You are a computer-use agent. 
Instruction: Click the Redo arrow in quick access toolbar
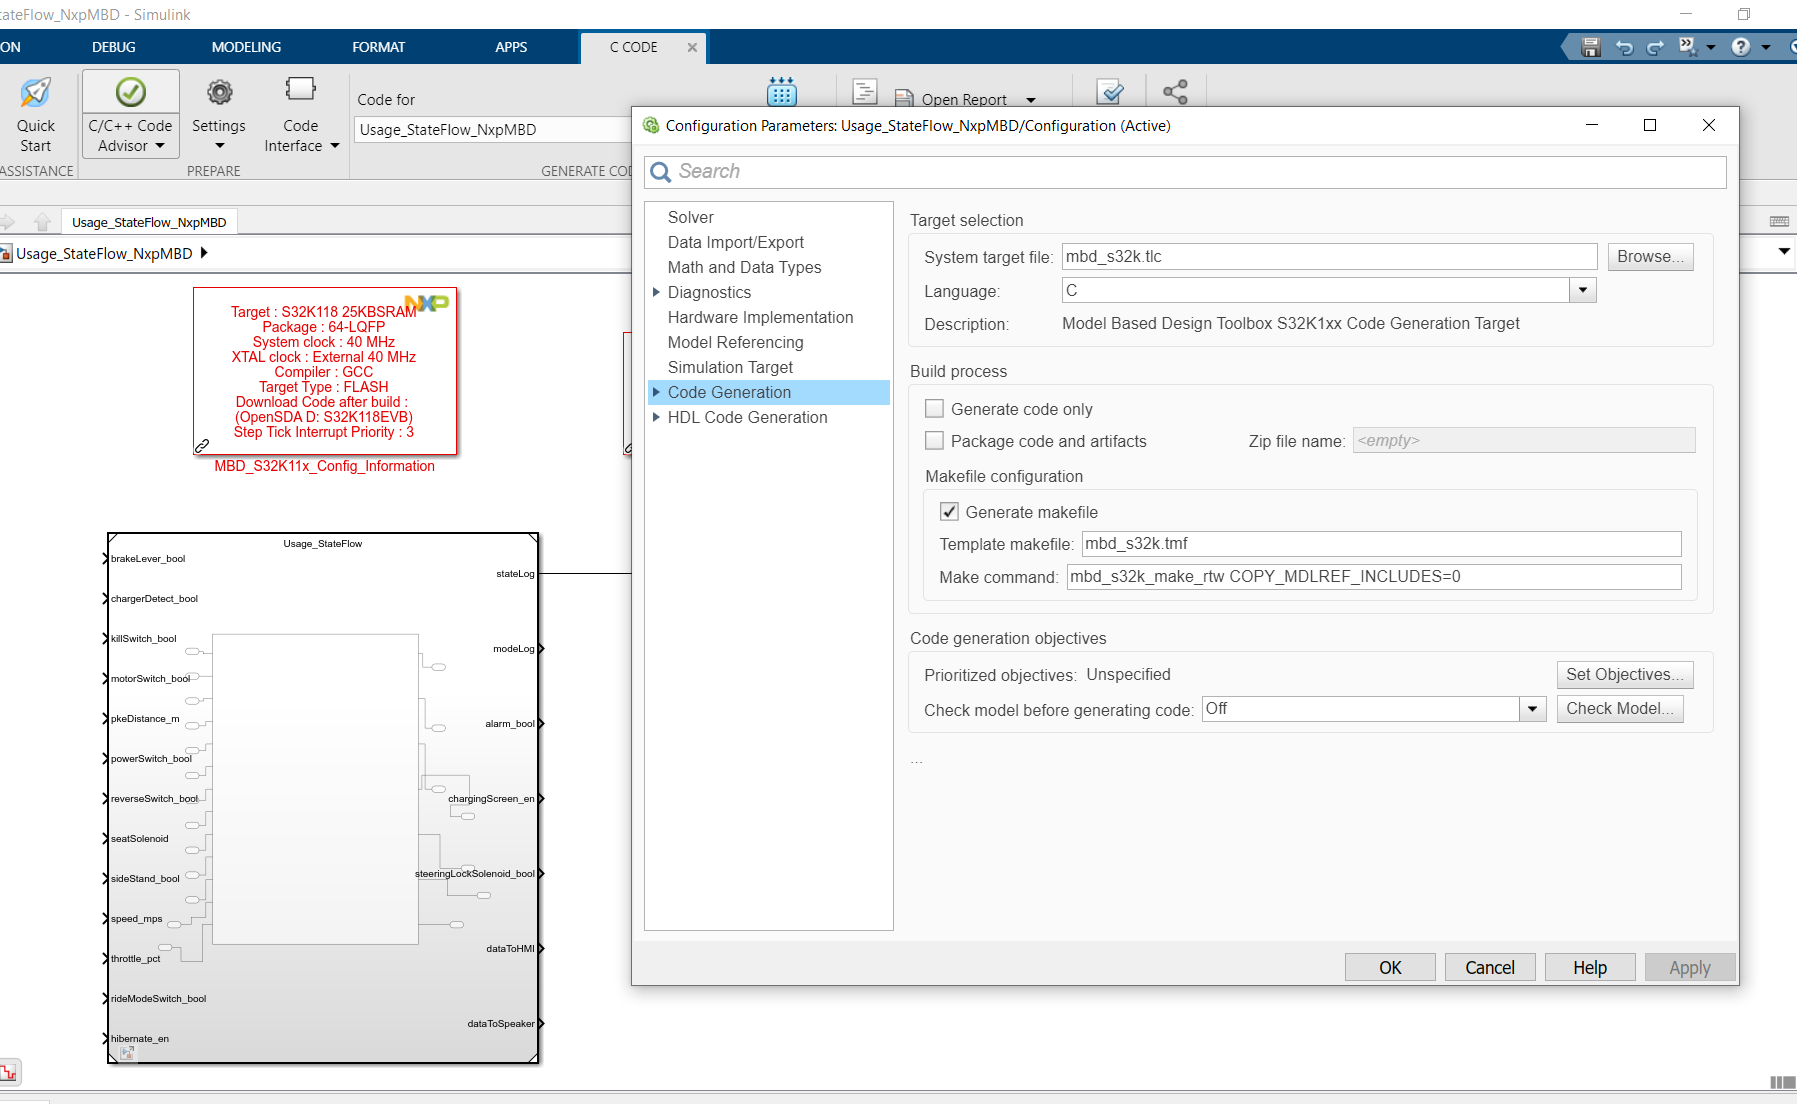coord(1656,46)
